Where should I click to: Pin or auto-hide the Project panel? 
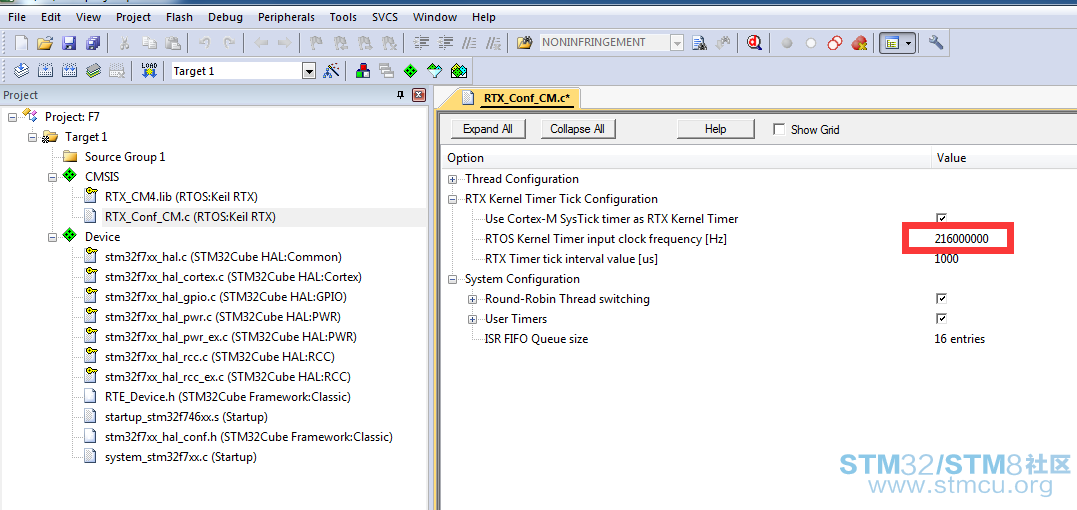pos(401,95)
